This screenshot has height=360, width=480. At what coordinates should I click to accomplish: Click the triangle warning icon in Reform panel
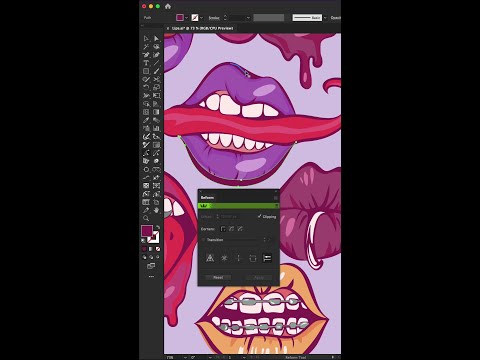210,258
